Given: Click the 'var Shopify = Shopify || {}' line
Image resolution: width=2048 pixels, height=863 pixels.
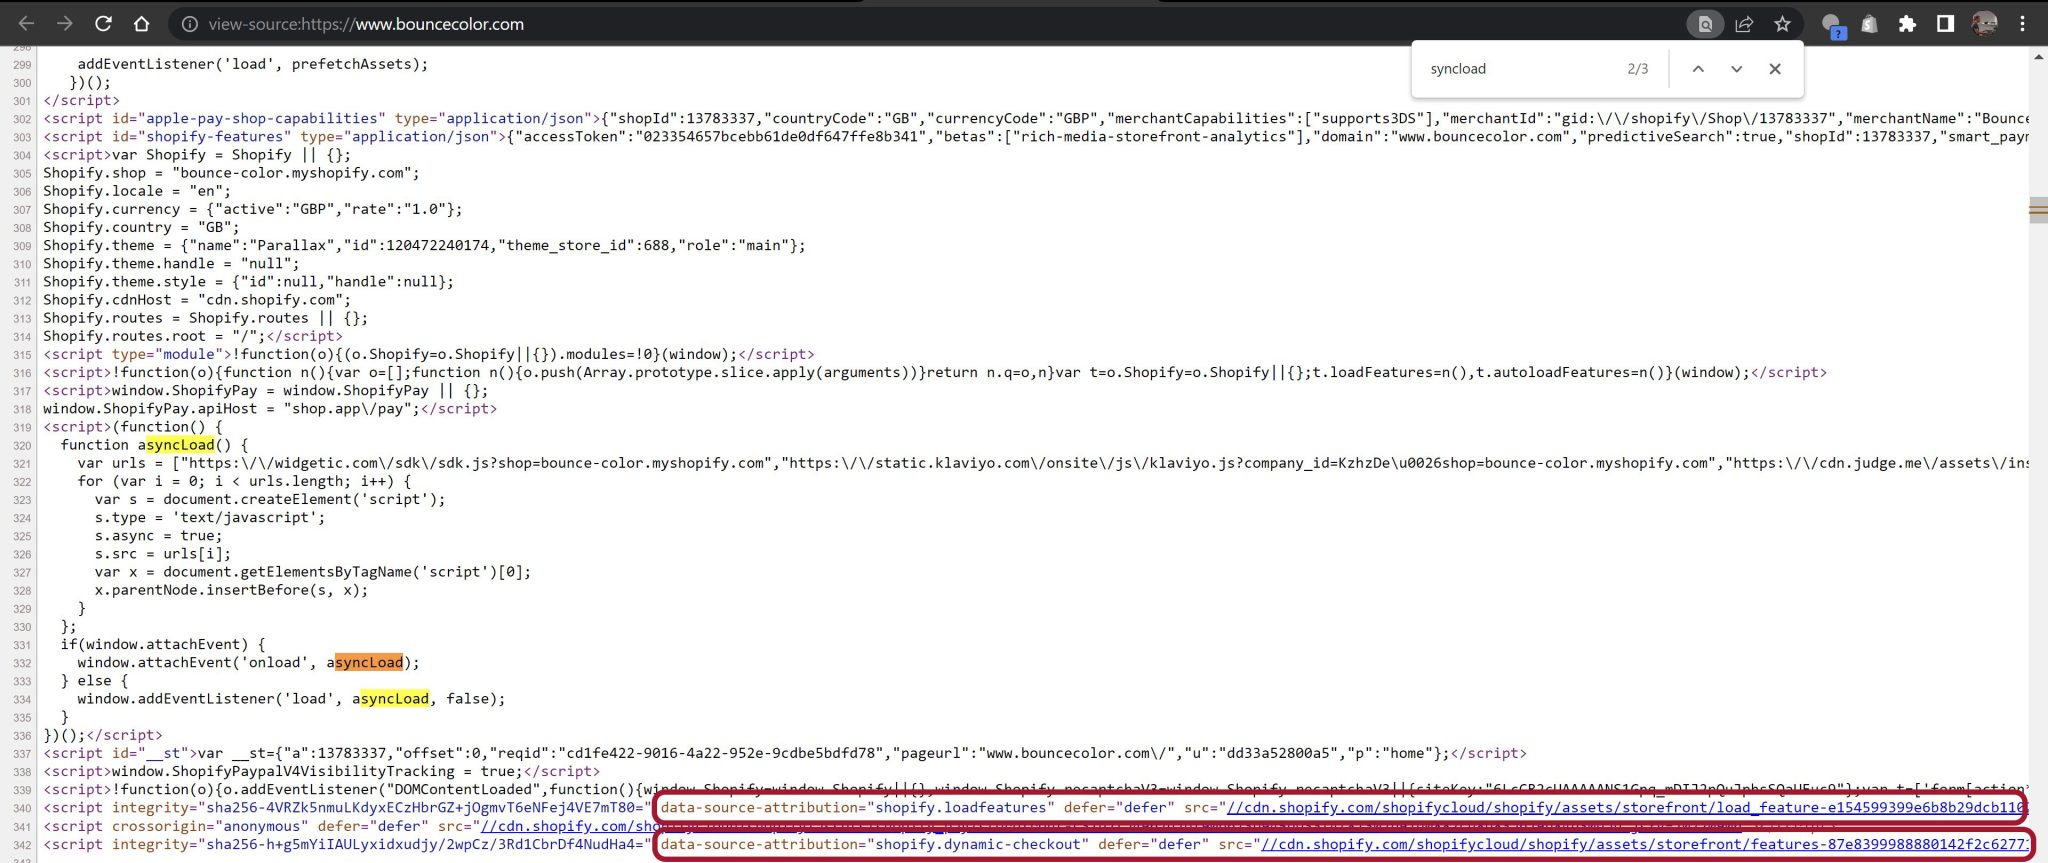Looking at the screenshot, I should 197,155.
